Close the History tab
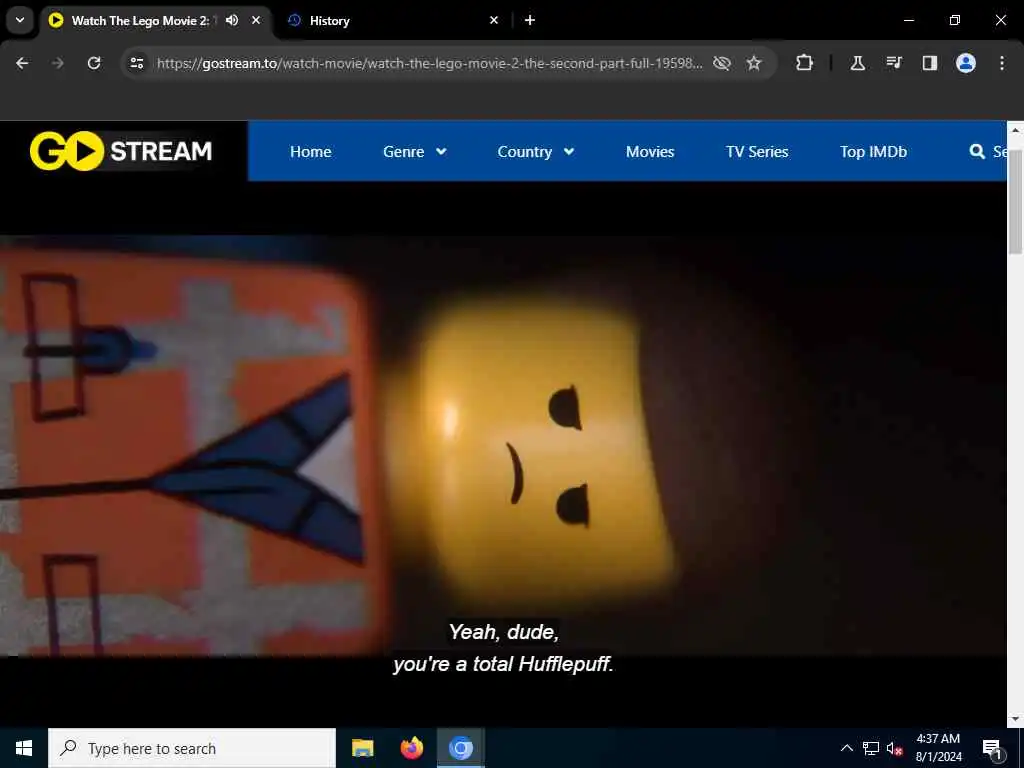The width and height of the screenshot is (1024, 768). point(494,20)
